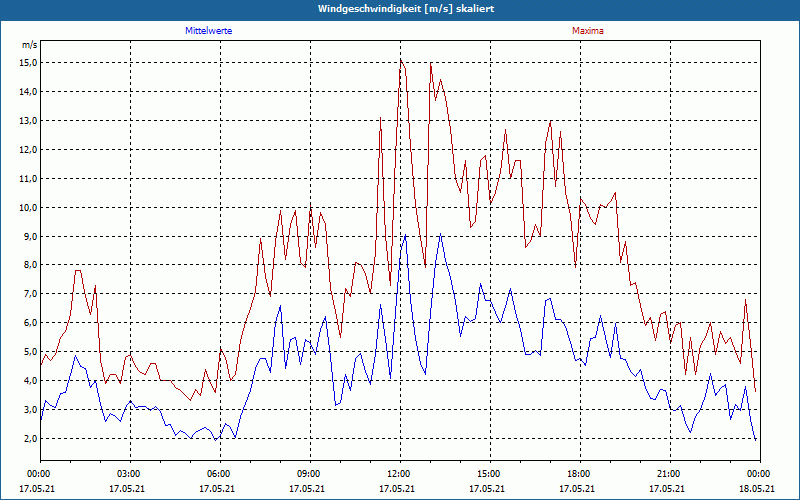Select the blue 'Mittelwerte' legend label

(x=209, y=31)
